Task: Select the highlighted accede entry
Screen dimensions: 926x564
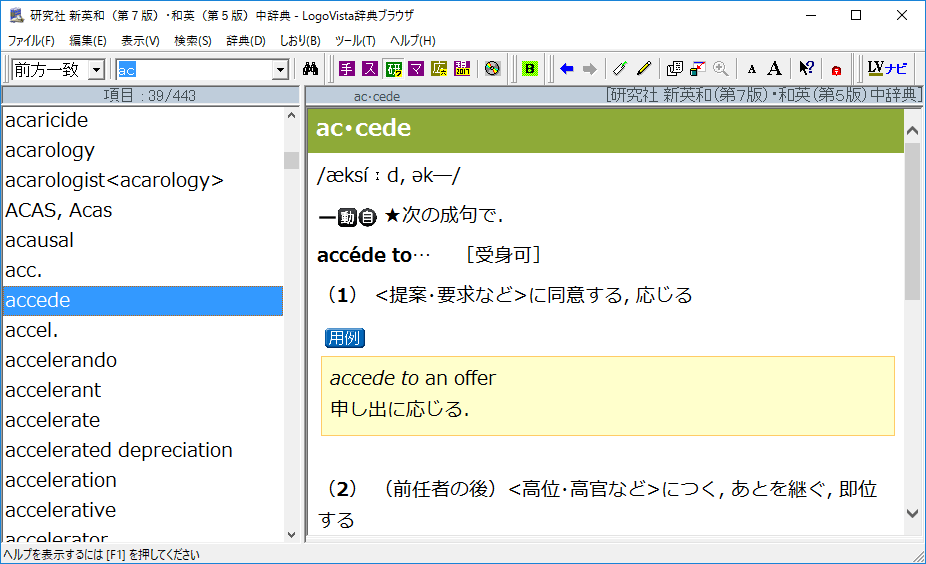Action: pos(143,301)
